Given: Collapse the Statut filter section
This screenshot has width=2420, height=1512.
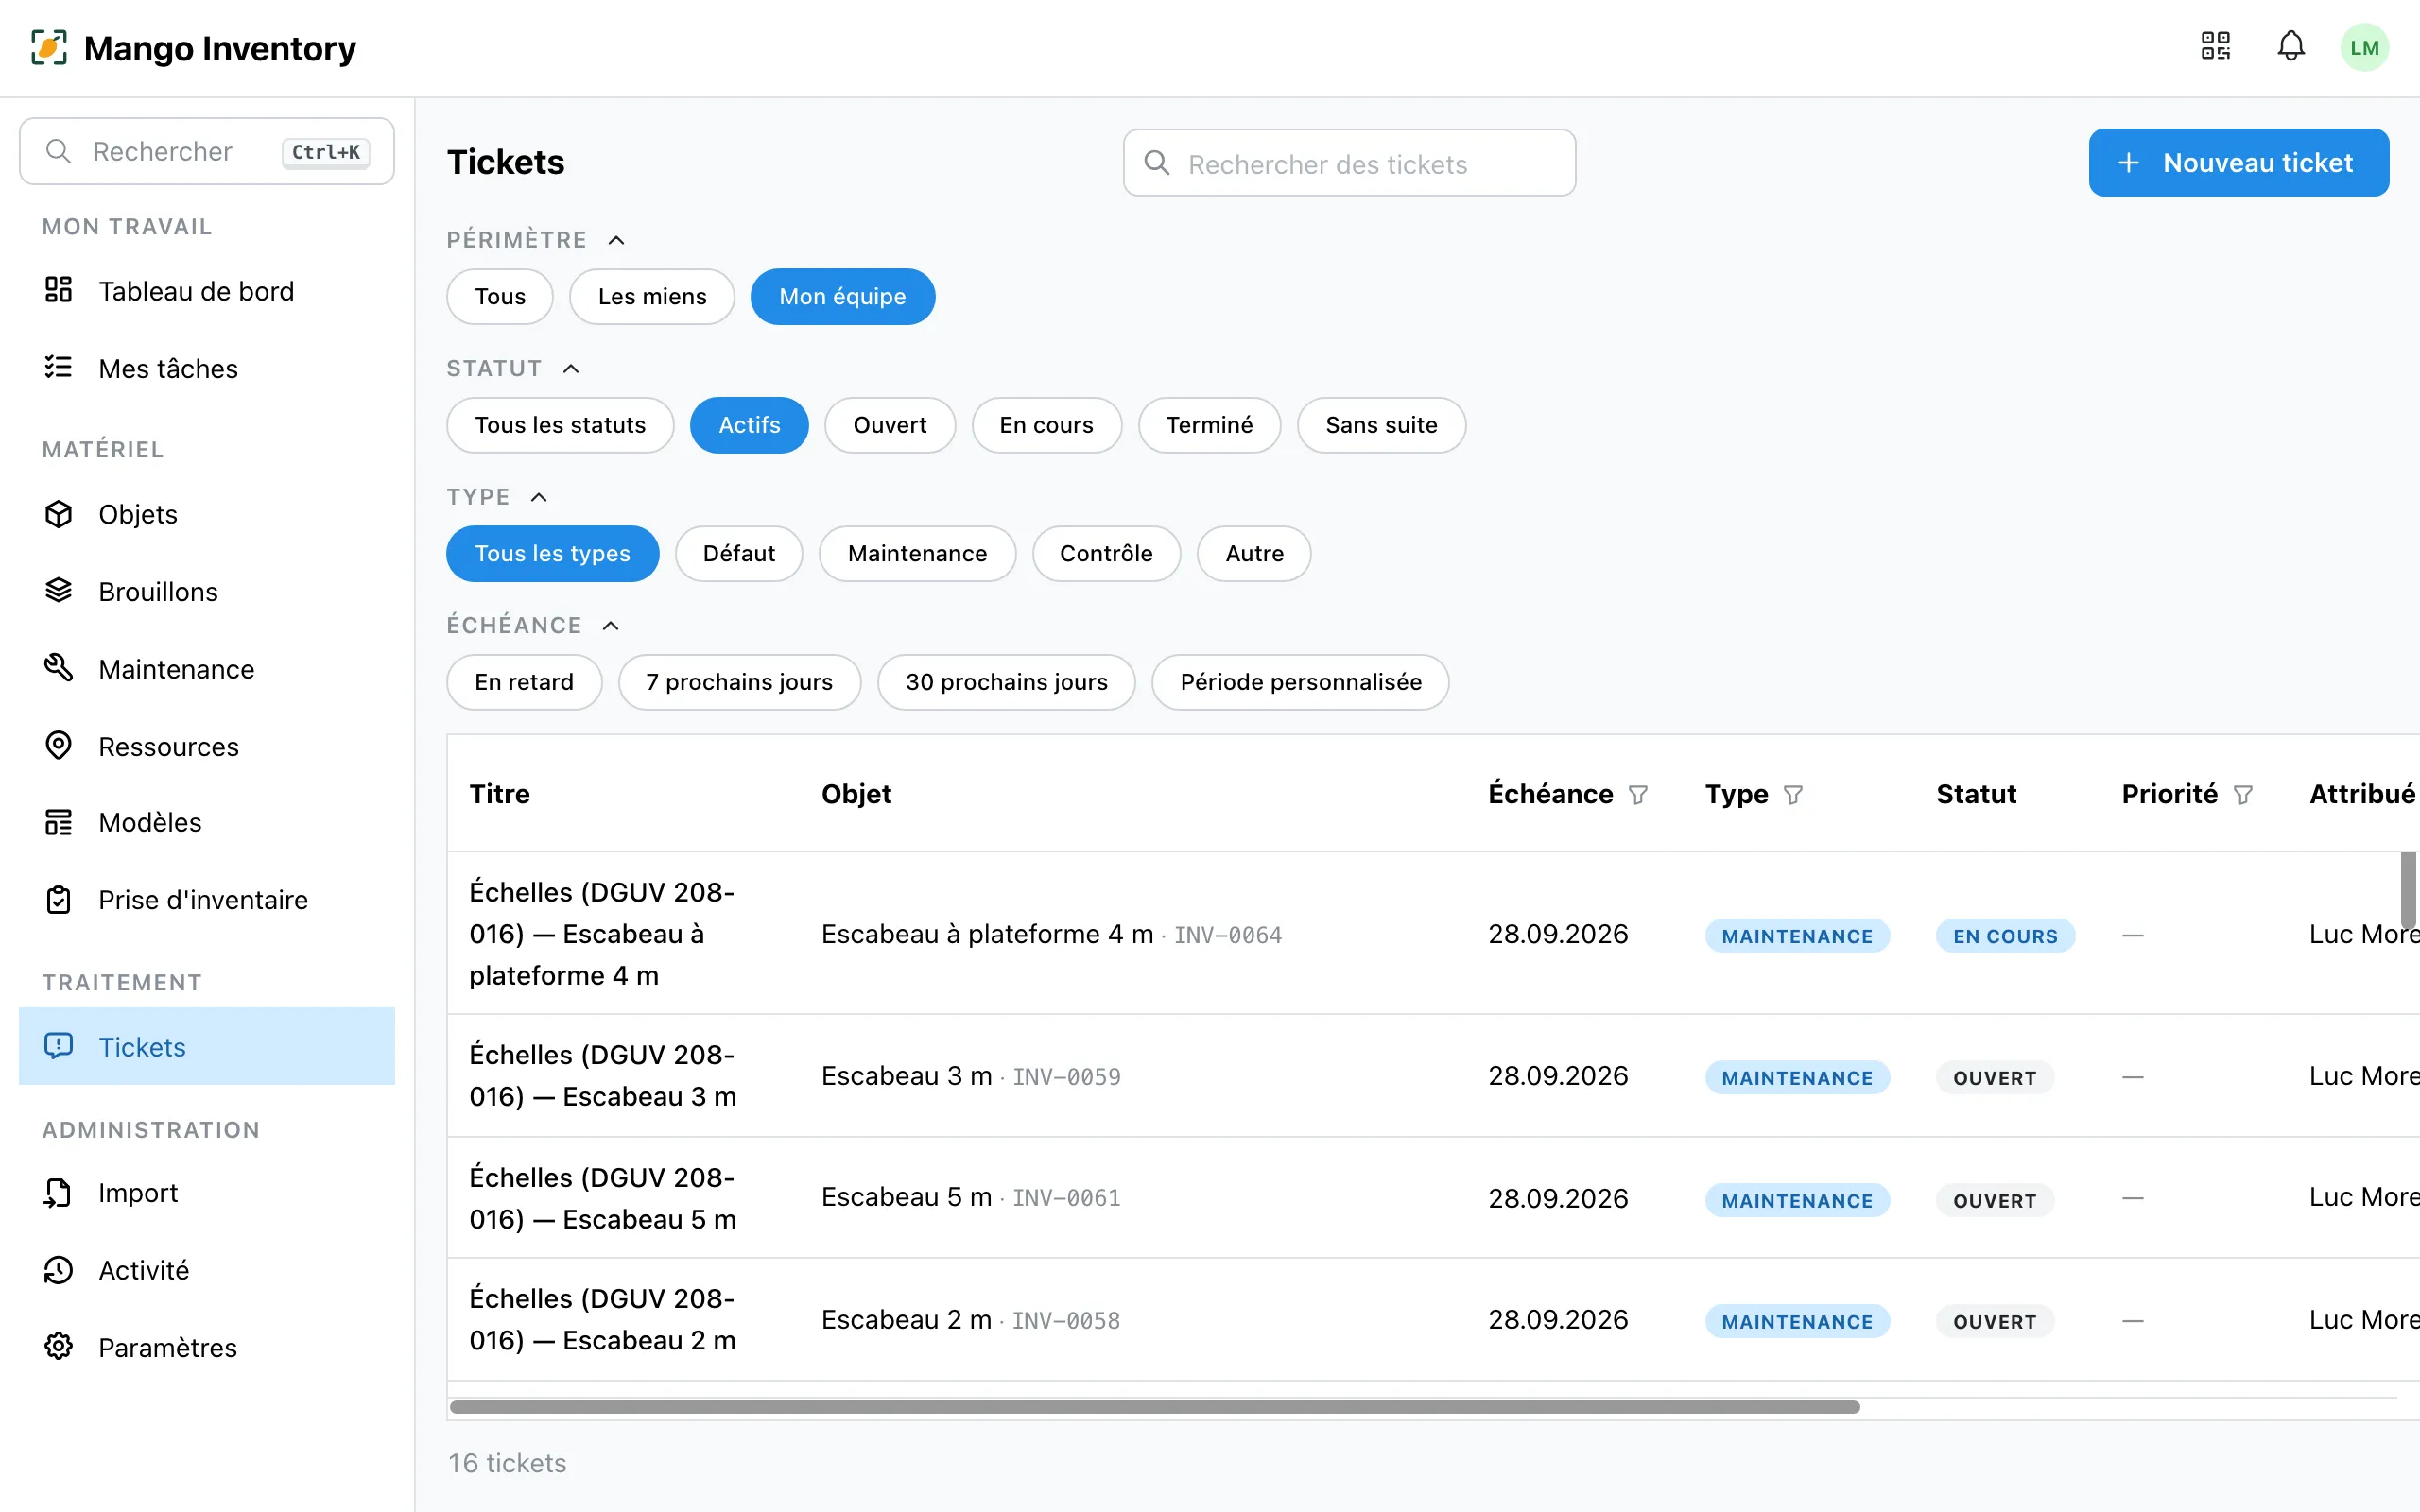Looking at the screenshot, I should [571, 368].
